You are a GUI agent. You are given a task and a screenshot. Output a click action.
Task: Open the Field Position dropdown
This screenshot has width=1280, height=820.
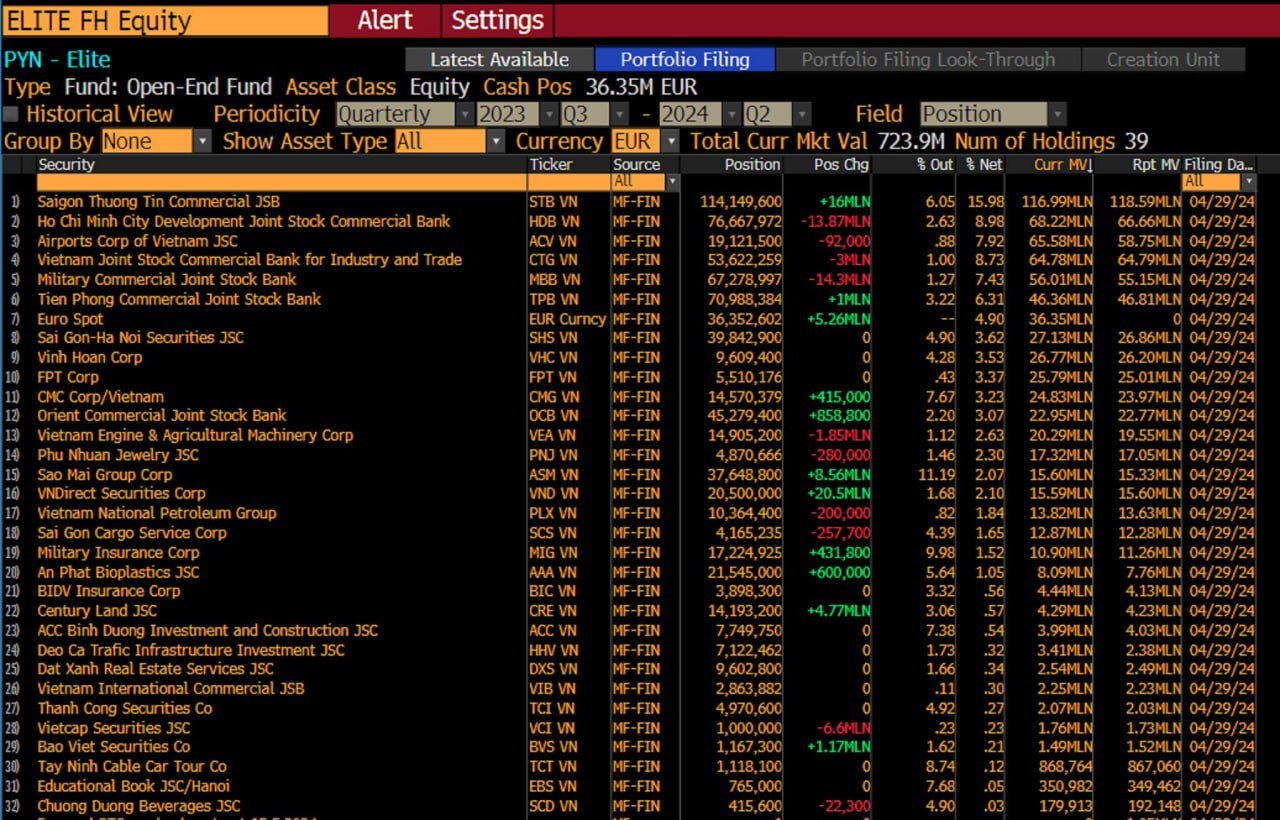(992, 114)
